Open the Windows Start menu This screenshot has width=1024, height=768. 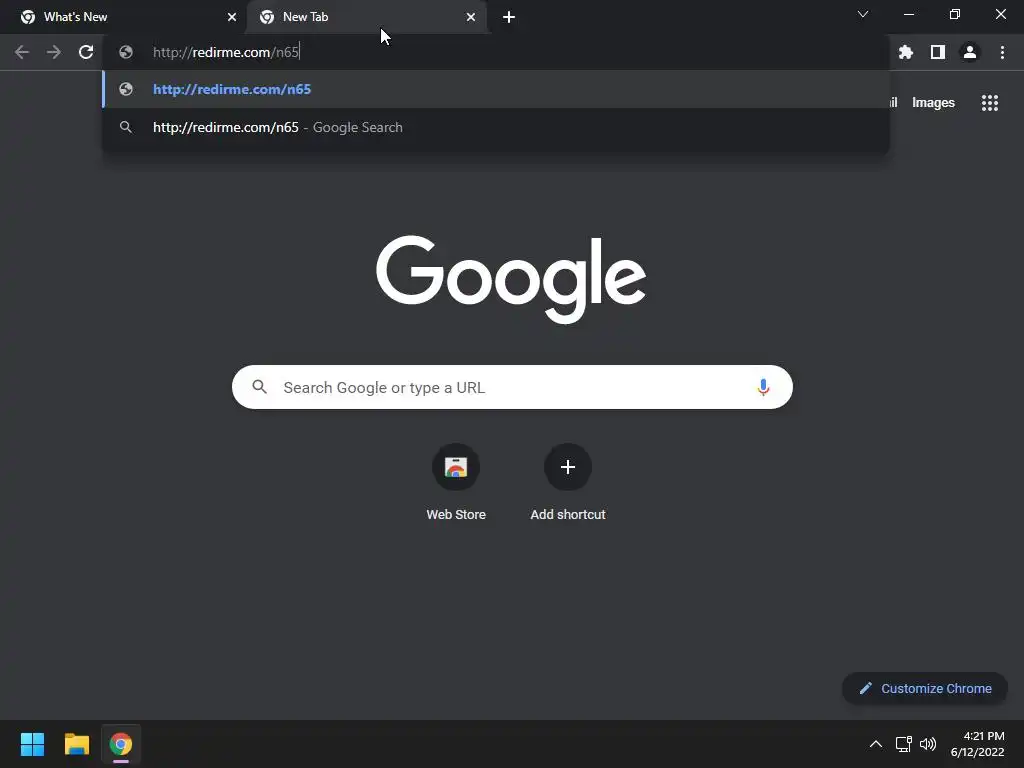tap(32, 744)
